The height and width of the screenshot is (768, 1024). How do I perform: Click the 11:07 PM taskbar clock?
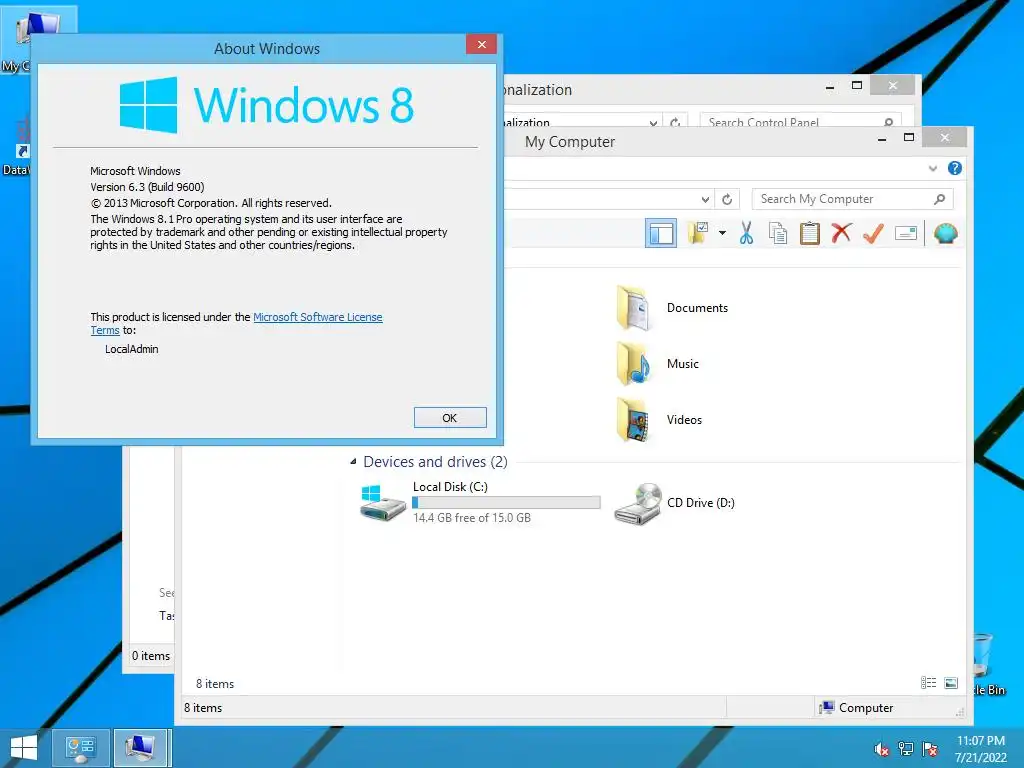981,741
